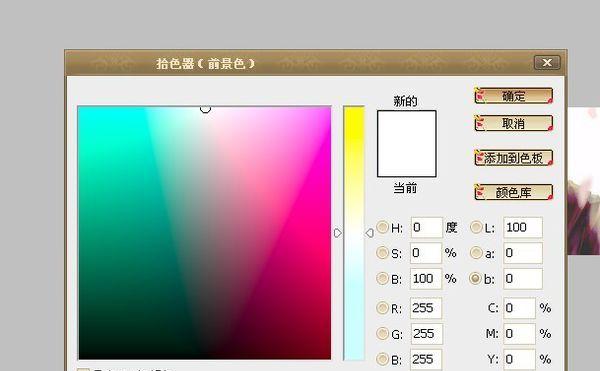Click the circular picker marker in color field

[205, 109]
